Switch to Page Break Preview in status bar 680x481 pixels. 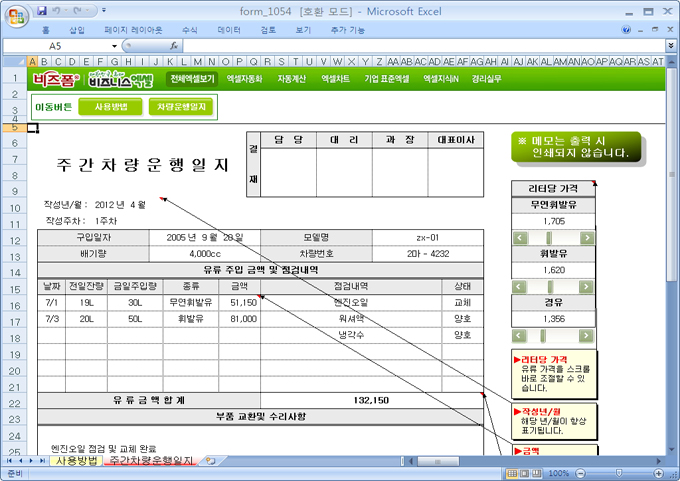tap(536, 473)
